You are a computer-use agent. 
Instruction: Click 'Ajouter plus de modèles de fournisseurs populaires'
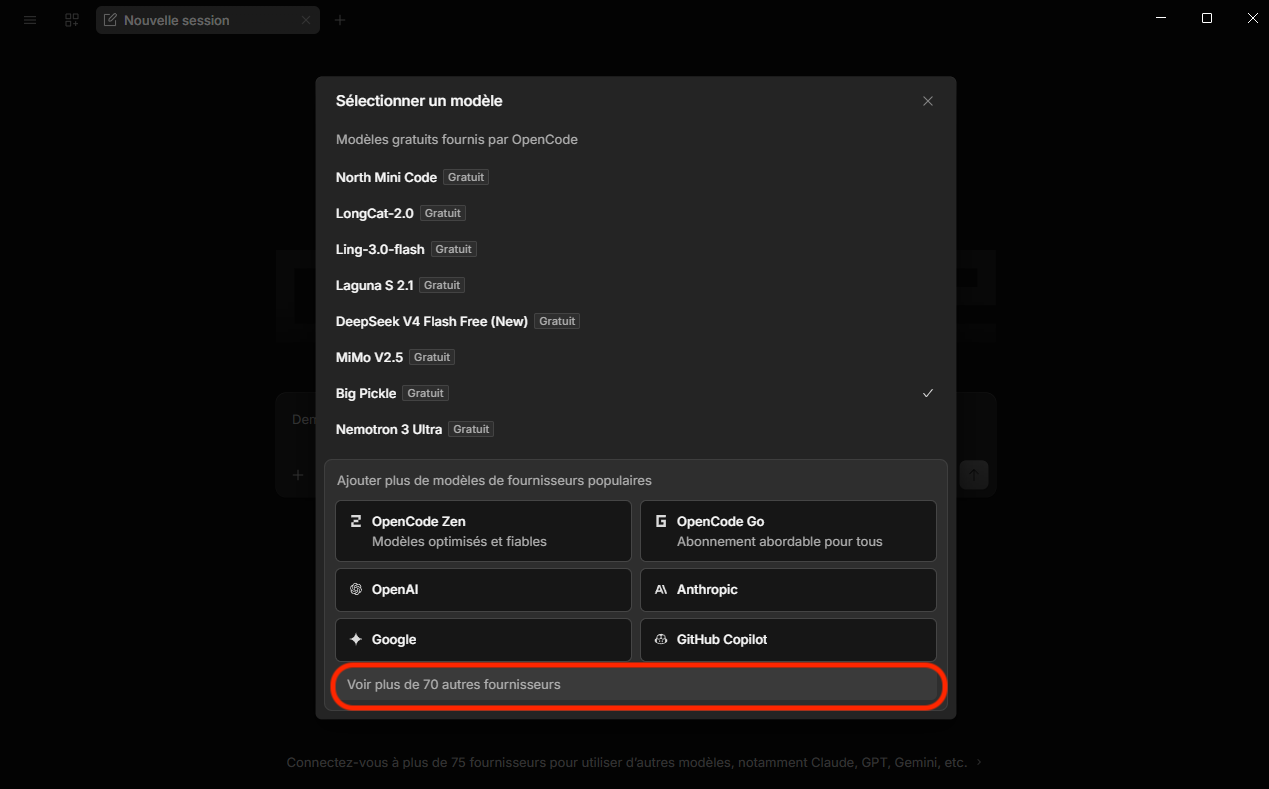pos(494,481)
